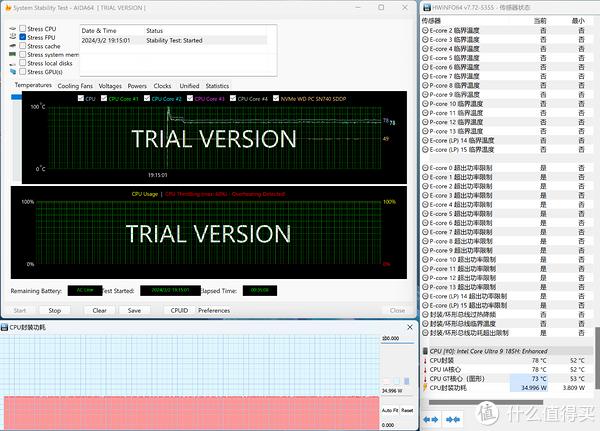The width and height of the screenshot is (600, 431).
Task: Click the Stress GPU(s) monitor icon
Action: coord(13,72)
